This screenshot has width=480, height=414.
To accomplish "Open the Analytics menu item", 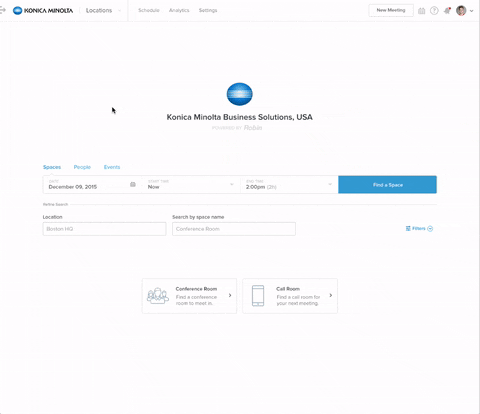I will point(179,10).
